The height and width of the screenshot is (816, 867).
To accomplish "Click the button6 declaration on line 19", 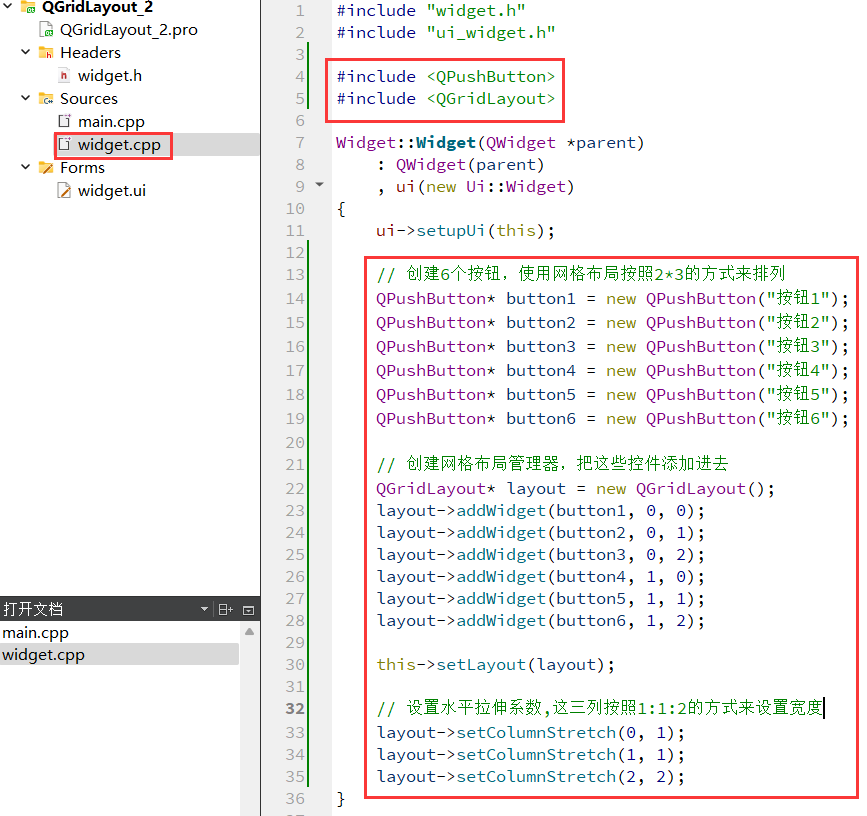I will (x=612, y=419).
